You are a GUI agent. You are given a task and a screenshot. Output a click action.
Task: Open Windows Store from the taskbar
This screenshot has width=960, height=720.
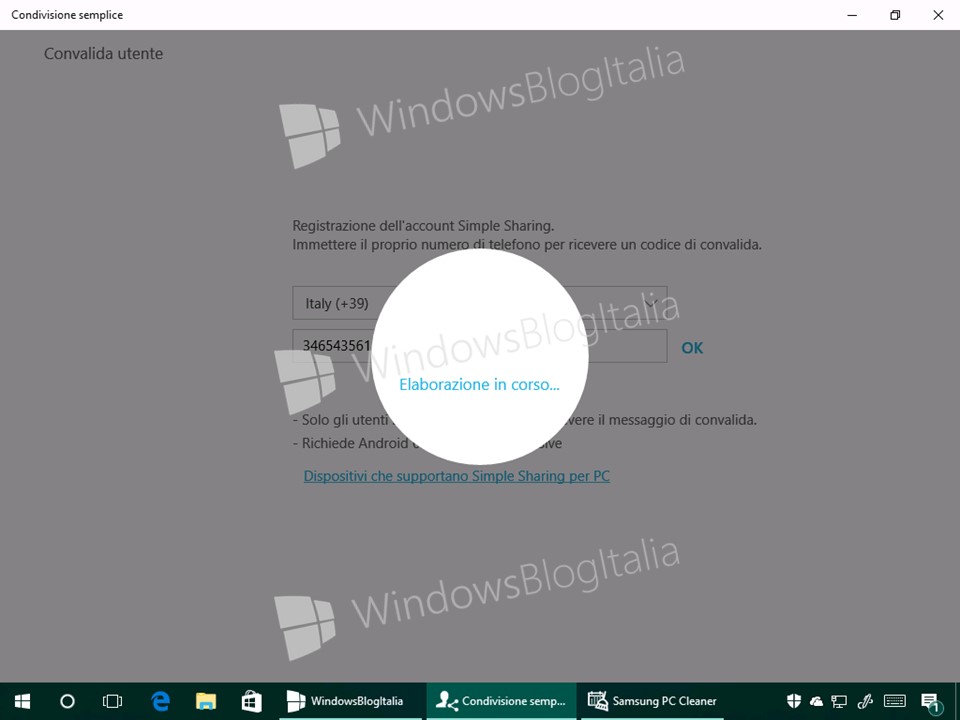click(252, 701)
